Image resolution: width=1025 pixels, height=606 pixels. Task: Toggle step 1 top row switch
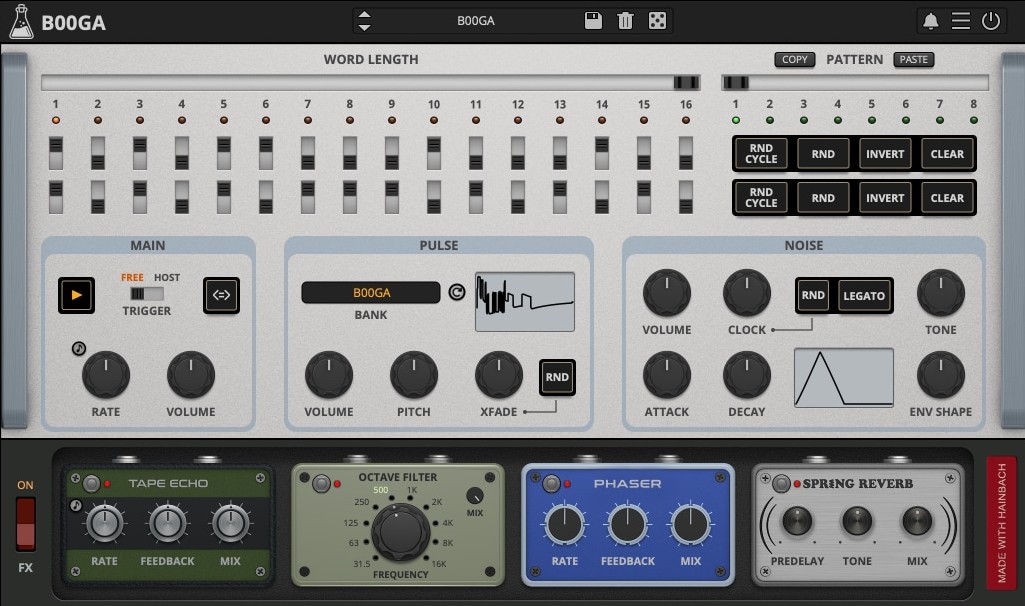click(x=56, y=153)
